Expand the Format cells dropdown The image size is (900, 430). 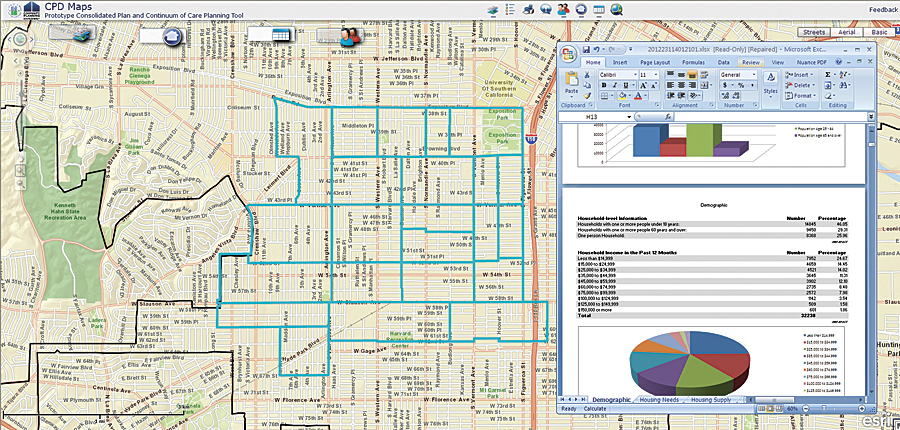pyautogui.click(x=814, y=95)
